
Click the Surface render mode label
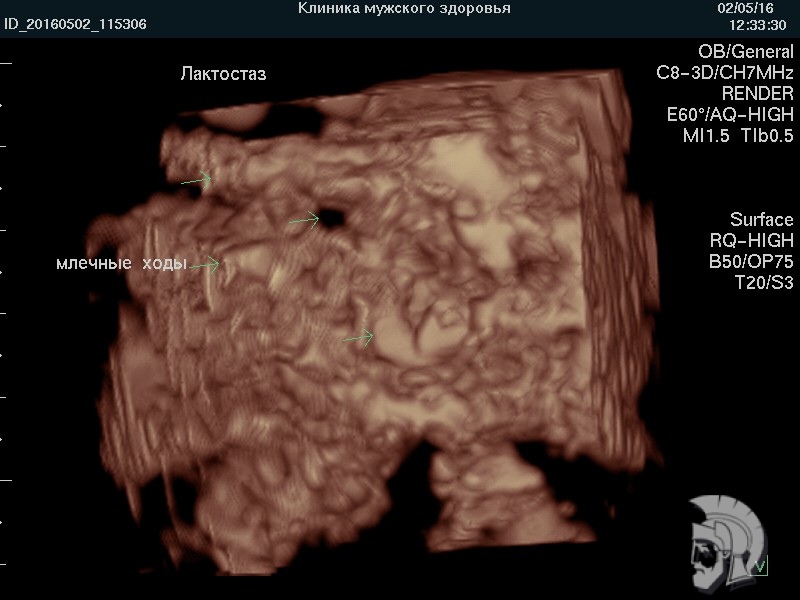(761, 220)
